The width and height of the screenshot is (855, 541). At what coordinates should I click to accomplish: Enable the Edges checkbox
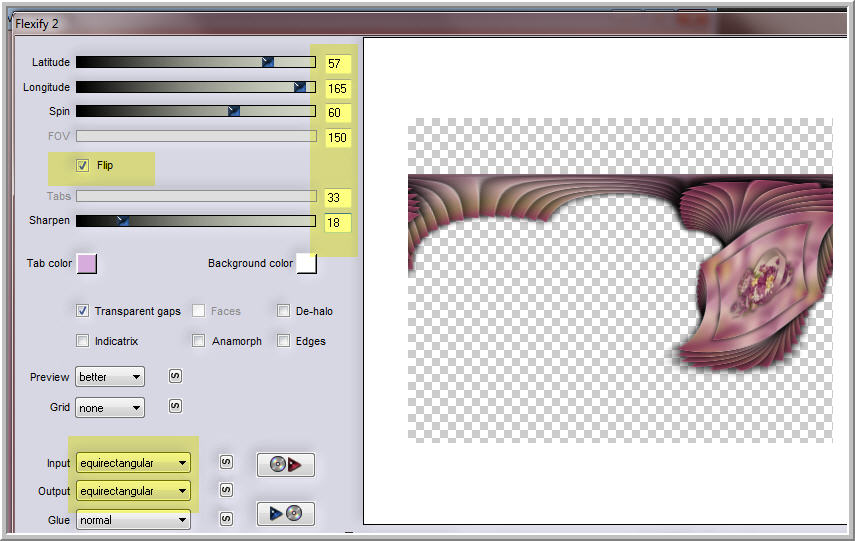[x=284, y=341]
